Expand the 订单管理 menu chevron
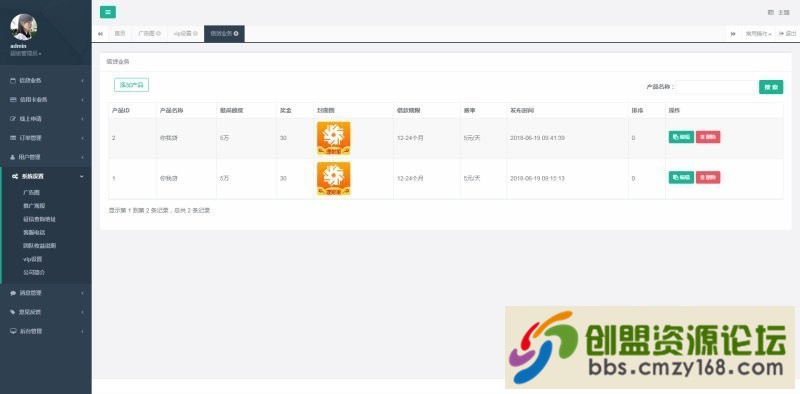 coord(82,138)
